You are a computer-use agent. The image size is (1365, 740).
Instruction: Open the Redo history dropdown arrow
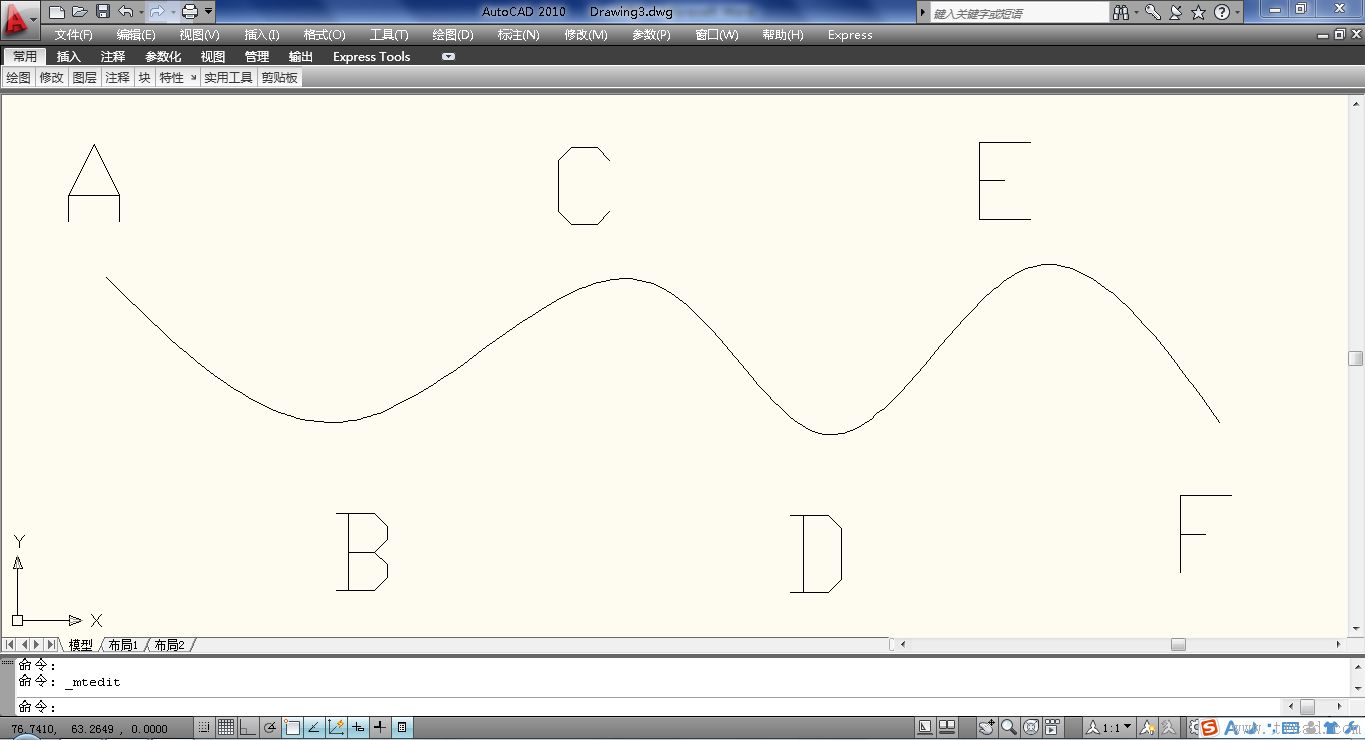(x=173, y=12)
